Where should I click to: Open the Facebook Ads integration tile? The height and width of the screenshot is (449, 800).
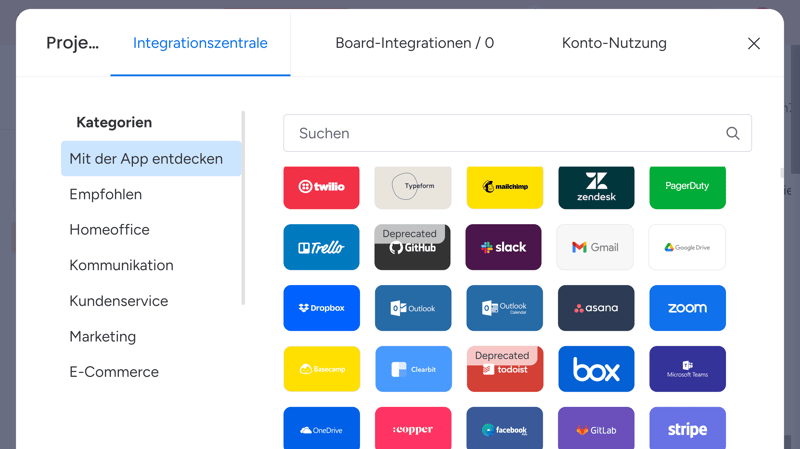(505, 428)
